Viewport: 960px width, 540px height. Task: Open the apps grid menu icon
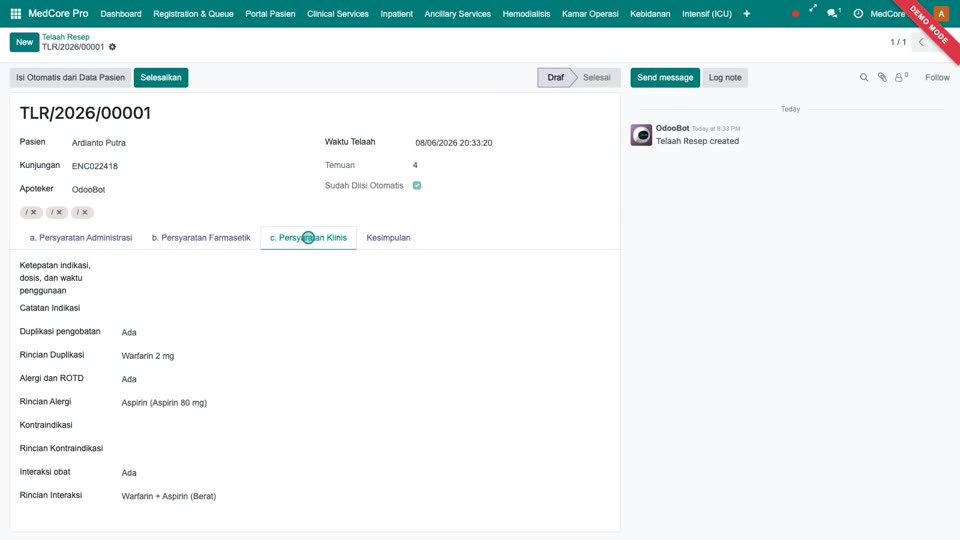(16, 13)
